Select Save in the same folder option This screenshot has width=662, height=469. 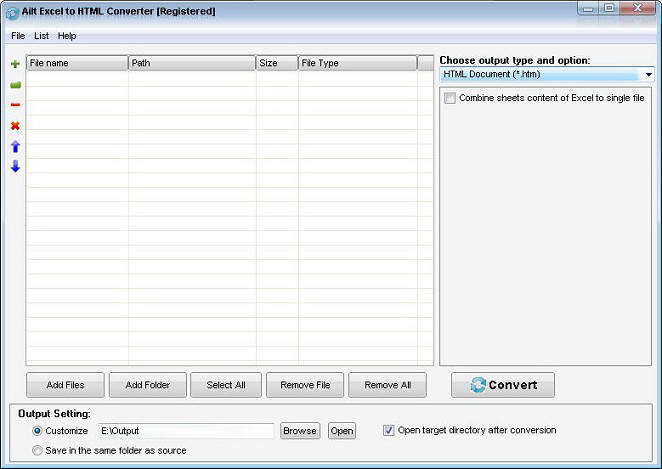point(37,450)
